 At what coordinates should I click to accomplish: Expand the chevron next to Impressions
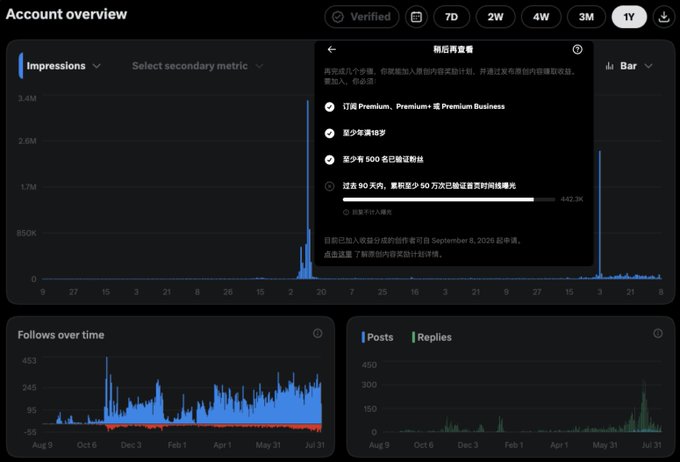(97, 66)
